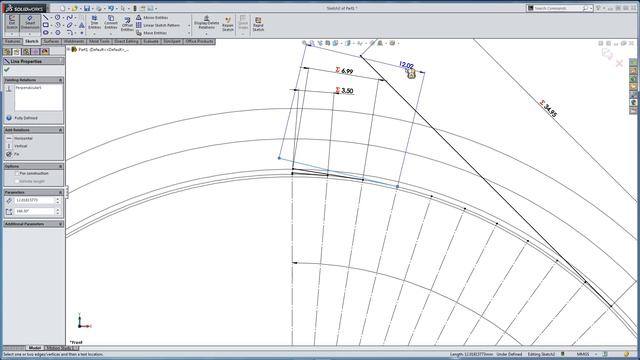The height and width of the screenshot is (360, 640).
Task: Activate the Smart Dimension tool
Action: [x=30, y=22]
